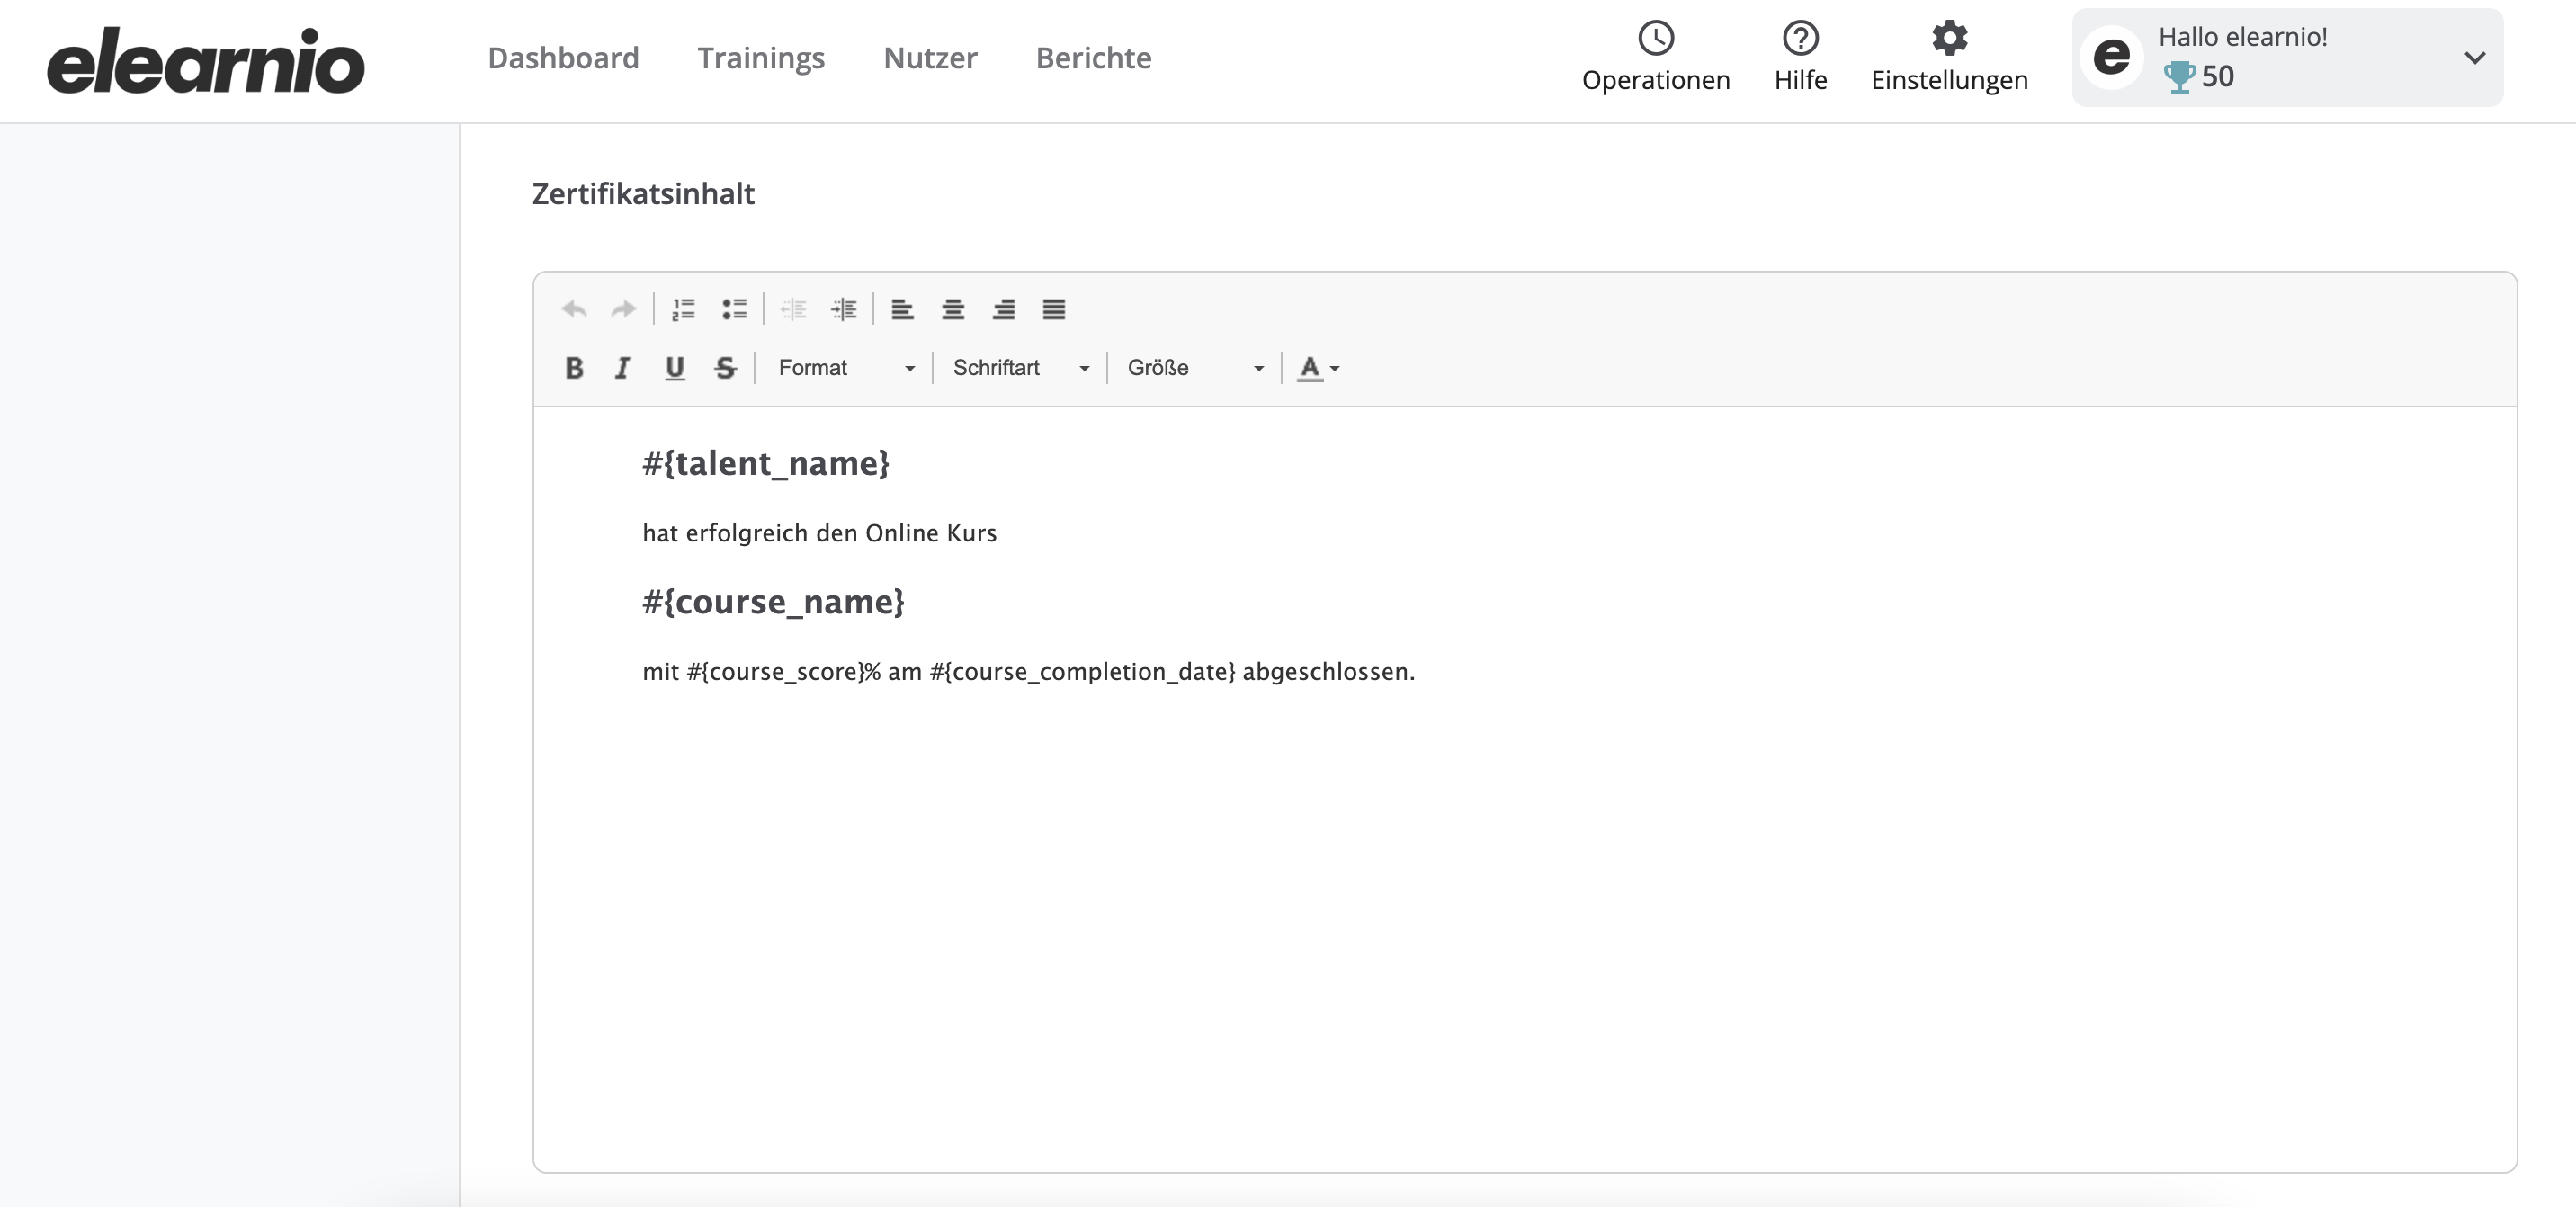The height and width of the screenshot is (1207, 2576).
Task: Open the text color picker
Action: coord(1318,368)
